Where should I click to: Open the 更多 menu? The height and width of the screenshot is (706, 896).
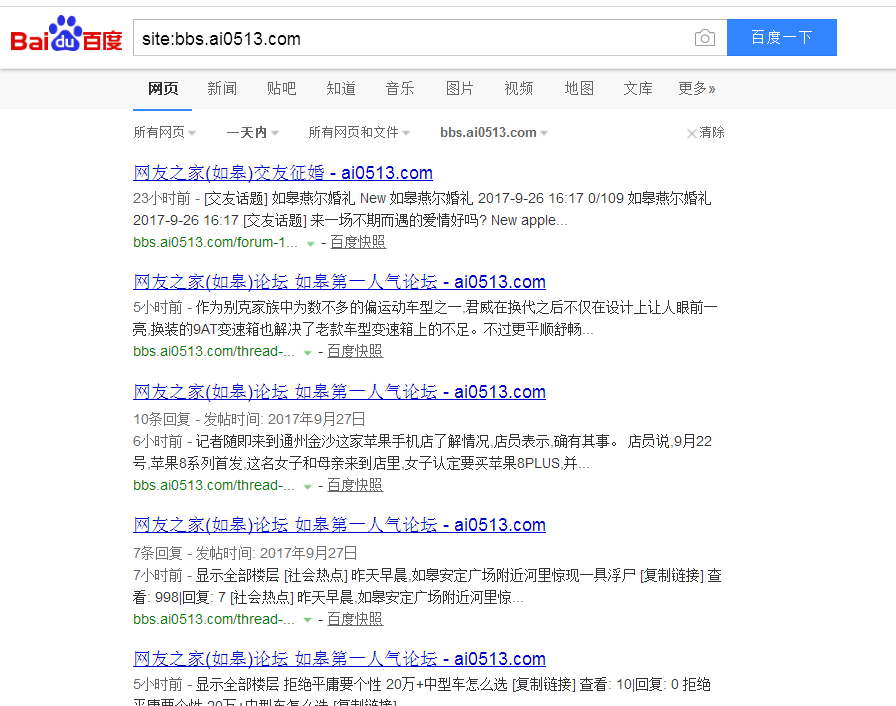click(x=697, y=88)
